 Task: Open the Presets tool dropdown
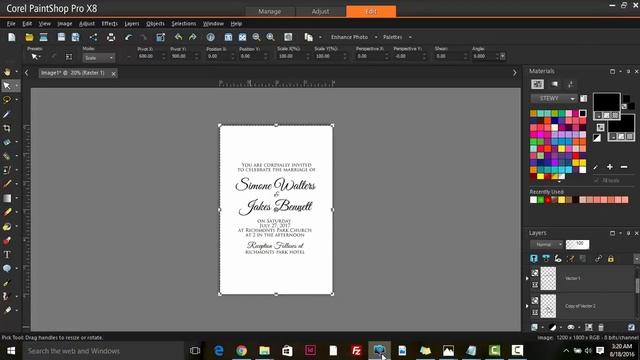36,57
